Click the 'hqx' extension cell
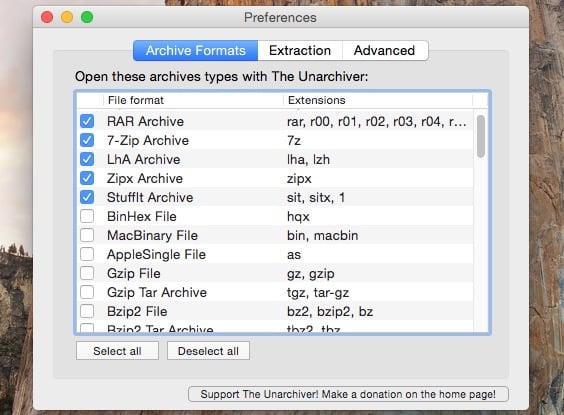Image resolution: width=564 pixels, height=415 pixels. (x=298, y=216)
